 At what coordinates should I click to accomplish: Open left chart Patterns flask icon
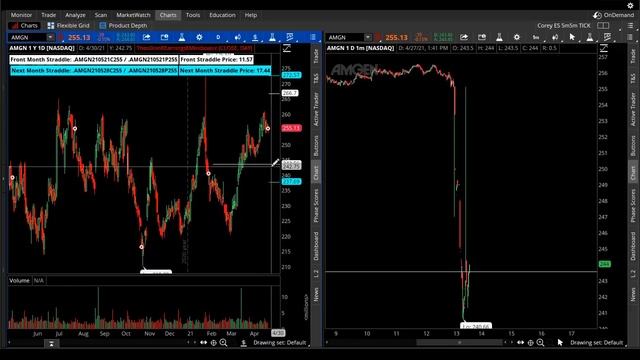(x=272, y=37)
